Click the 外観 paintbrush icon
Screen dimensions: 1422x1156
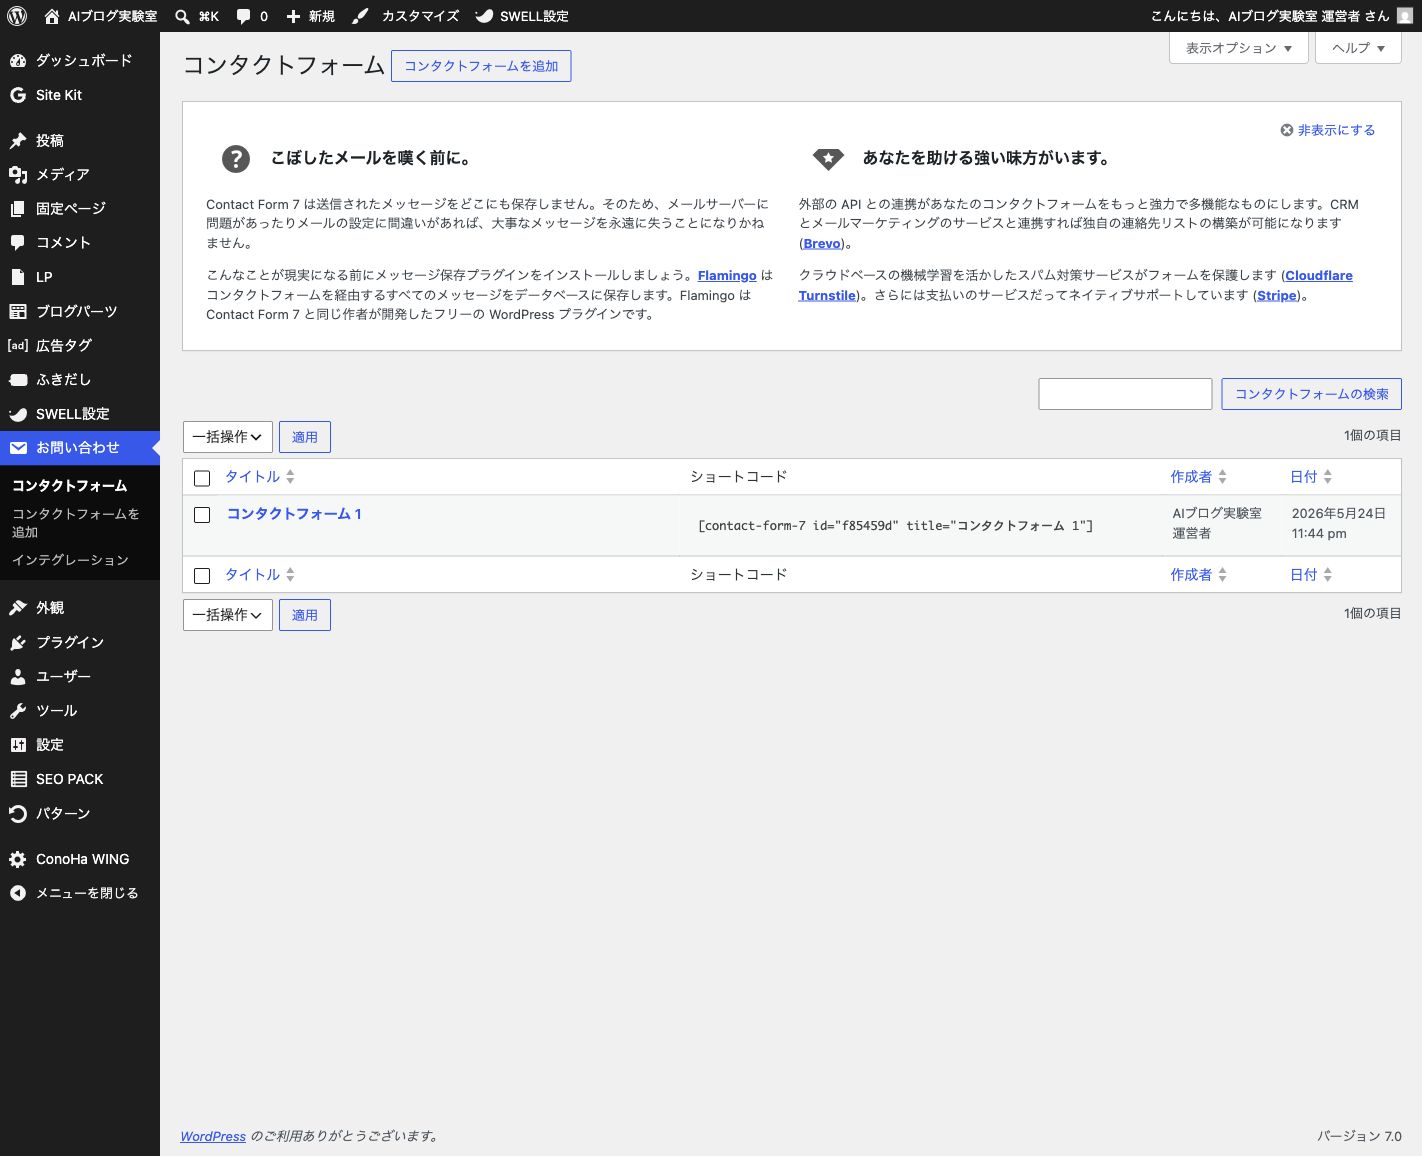(18, 608)
